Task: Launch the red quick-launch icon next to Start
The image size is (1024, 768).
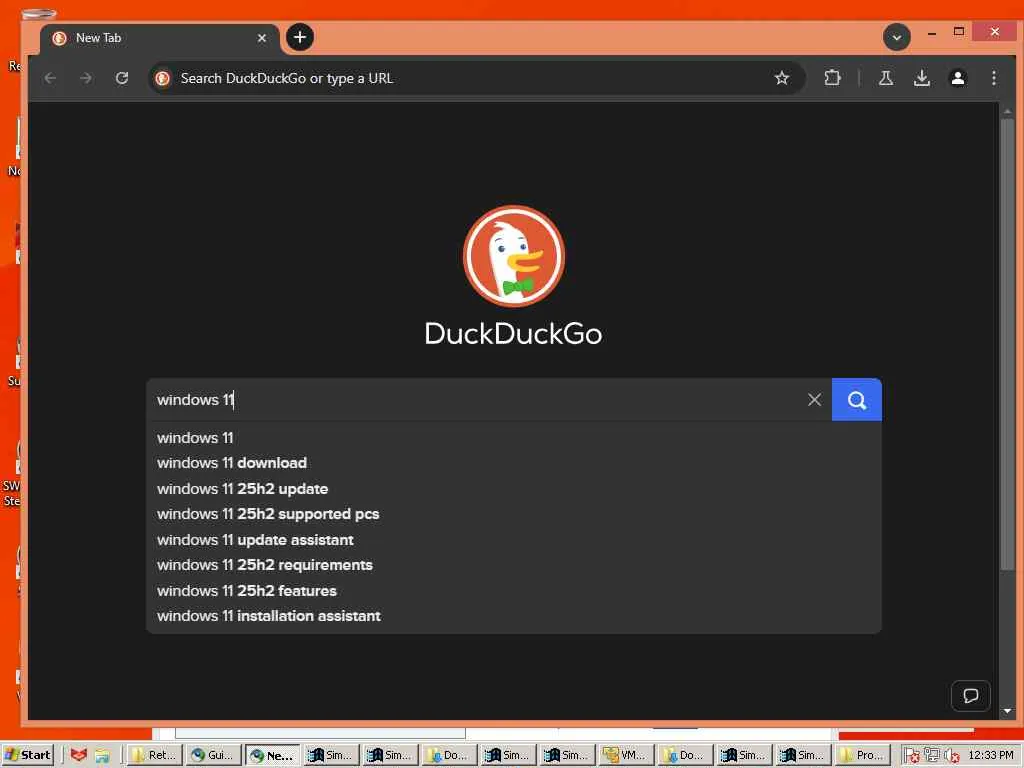Action: tap(78, 755)
